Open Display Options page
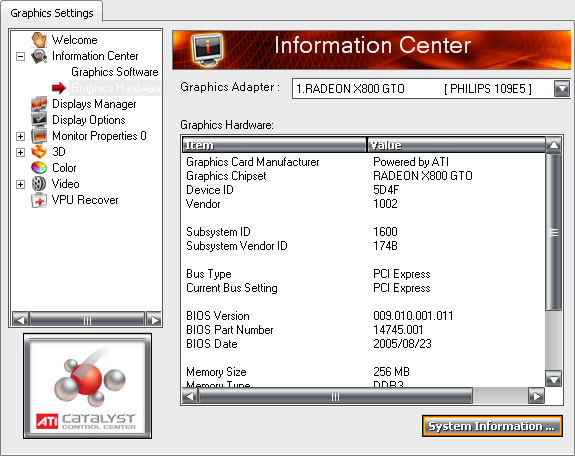Screen dimensions: 575x456 tap(89, 120)
